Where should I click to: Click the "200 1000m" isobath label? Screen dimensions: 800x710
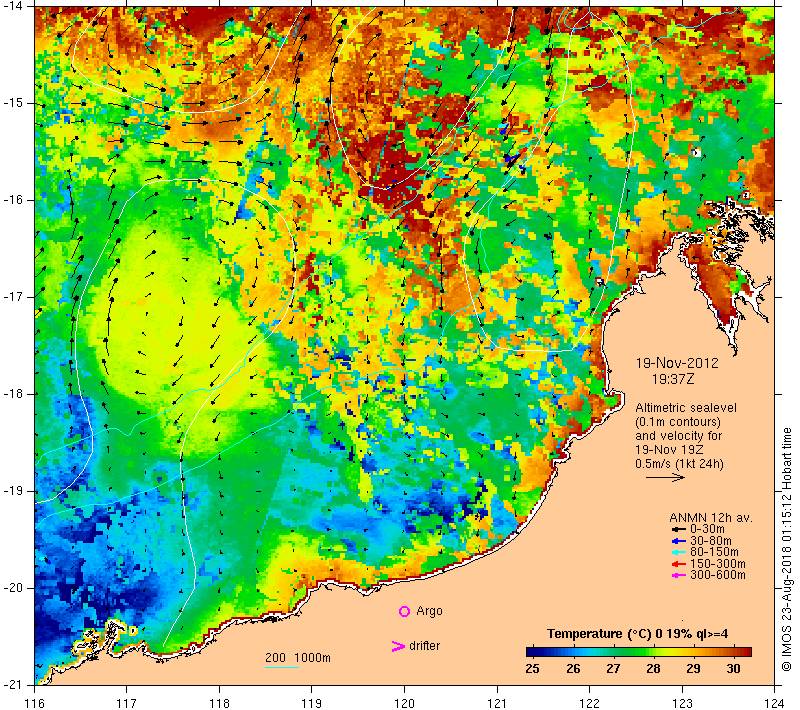[x=298, y=658]
